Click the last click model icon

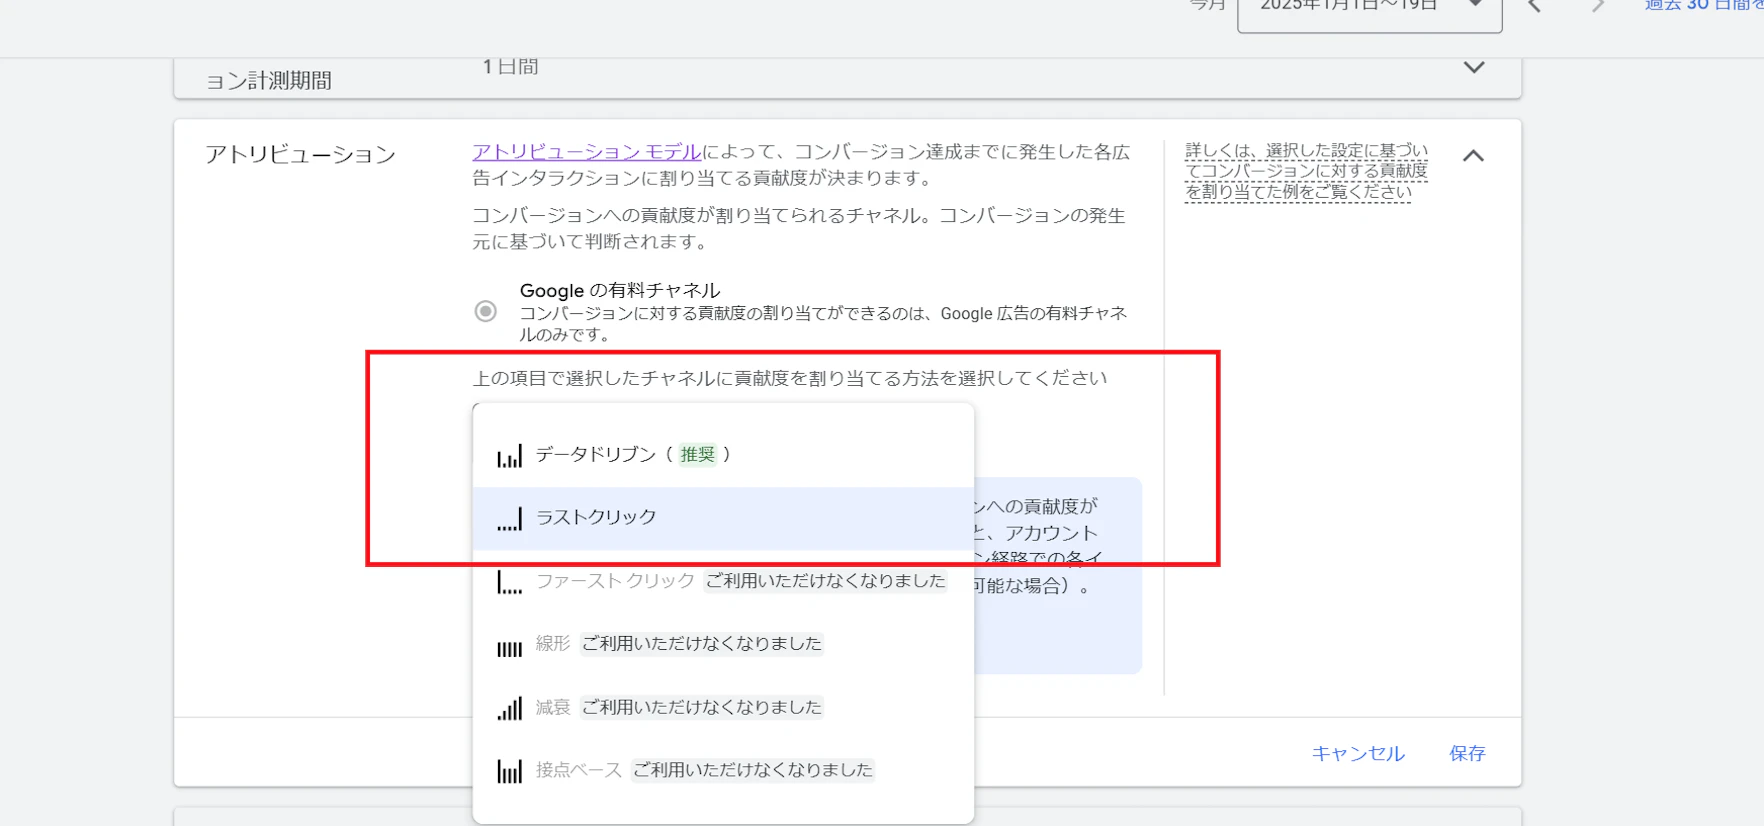pyautogui.click(x=509, y=519)
